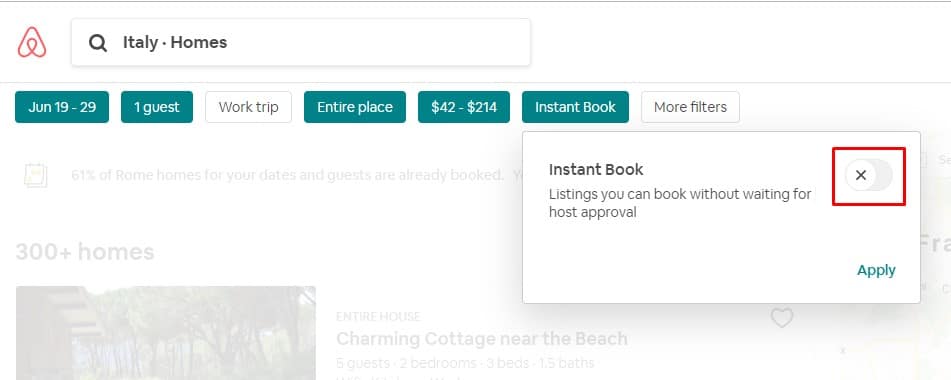Enable the Work trip filter
Viewport: 951px width, 380px height.
248,107
